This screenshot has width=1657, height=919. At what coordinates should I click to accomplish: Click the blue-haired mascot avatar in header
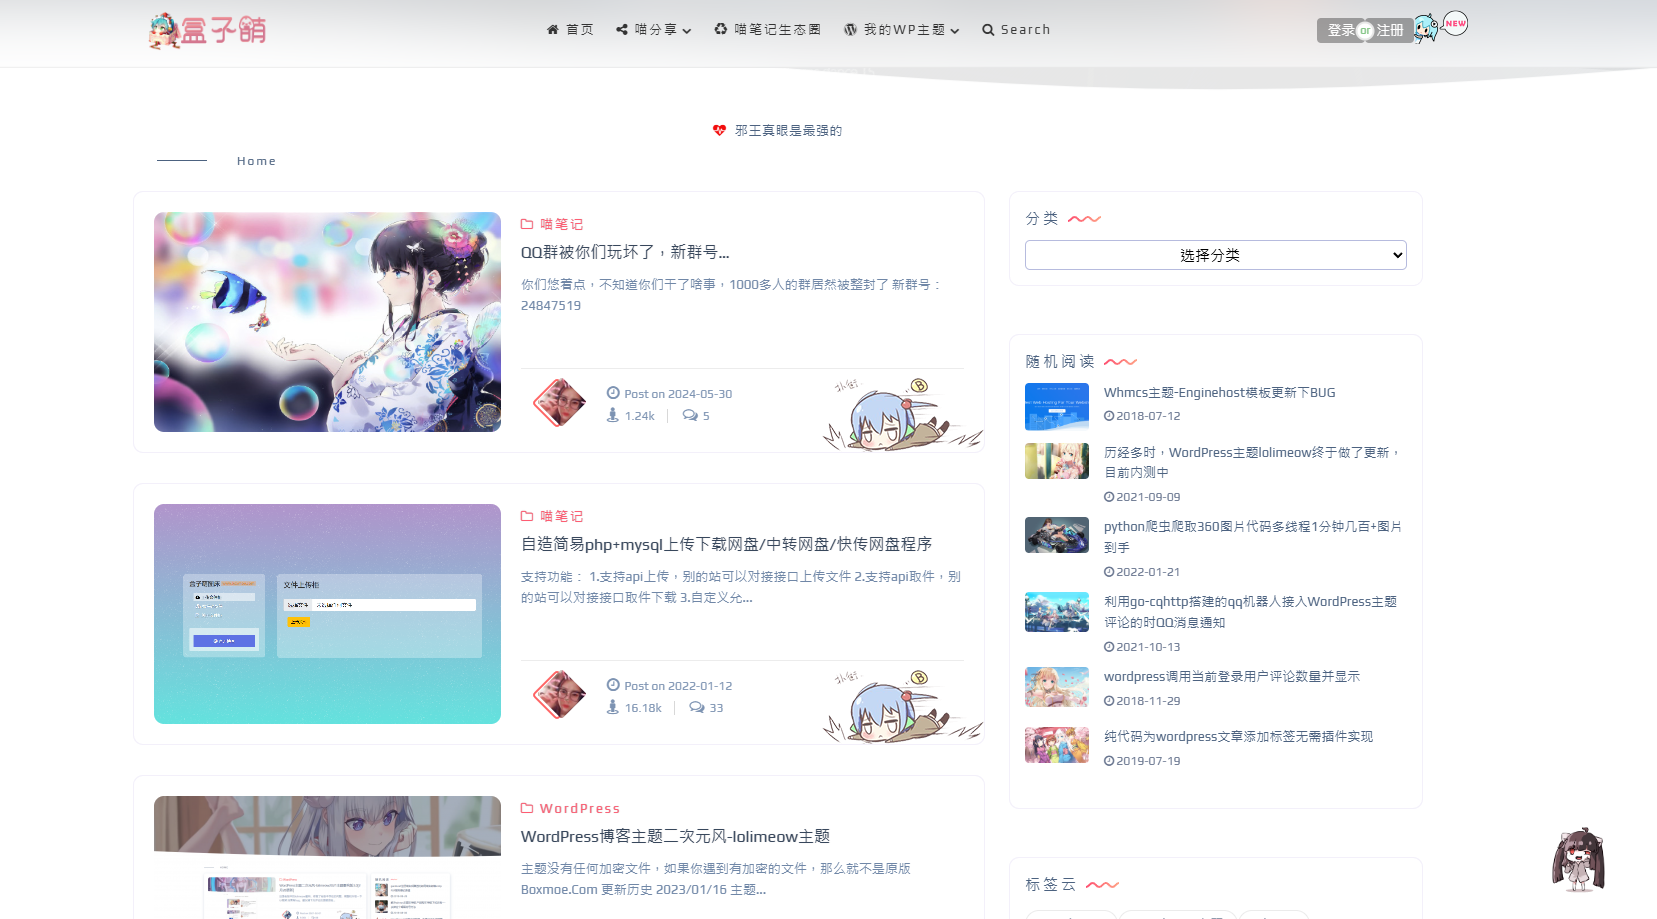coord(1426,29)
